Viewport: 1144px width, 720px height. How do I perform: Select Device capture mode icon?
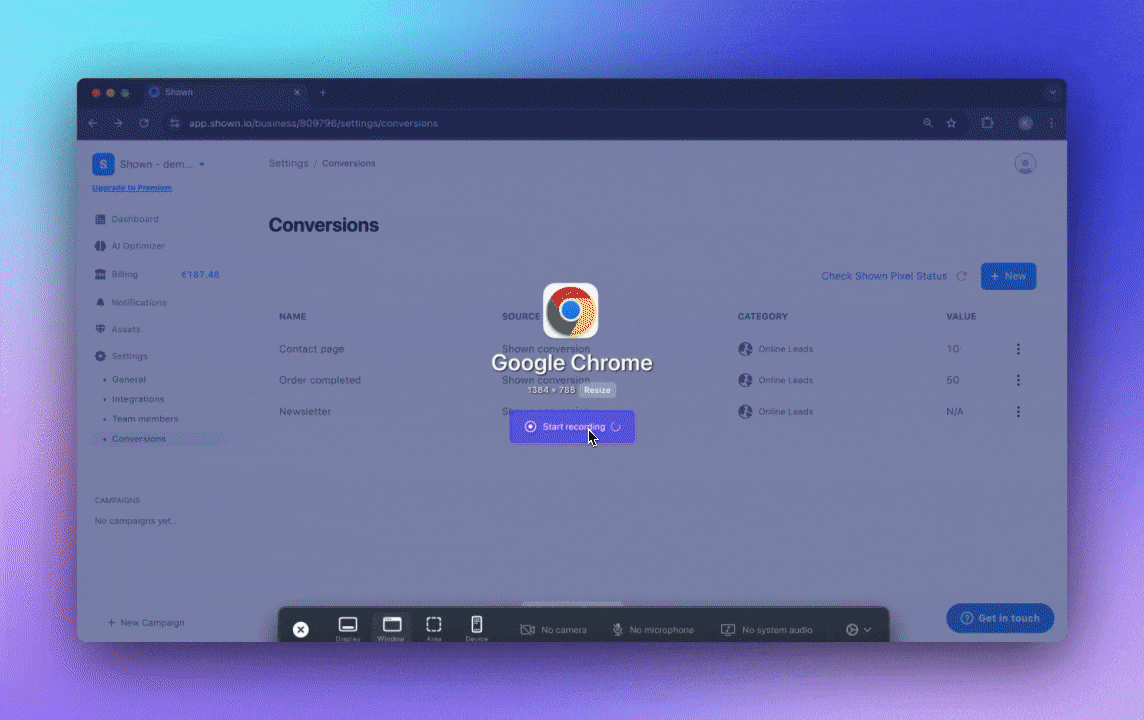(x=476, y=628)
